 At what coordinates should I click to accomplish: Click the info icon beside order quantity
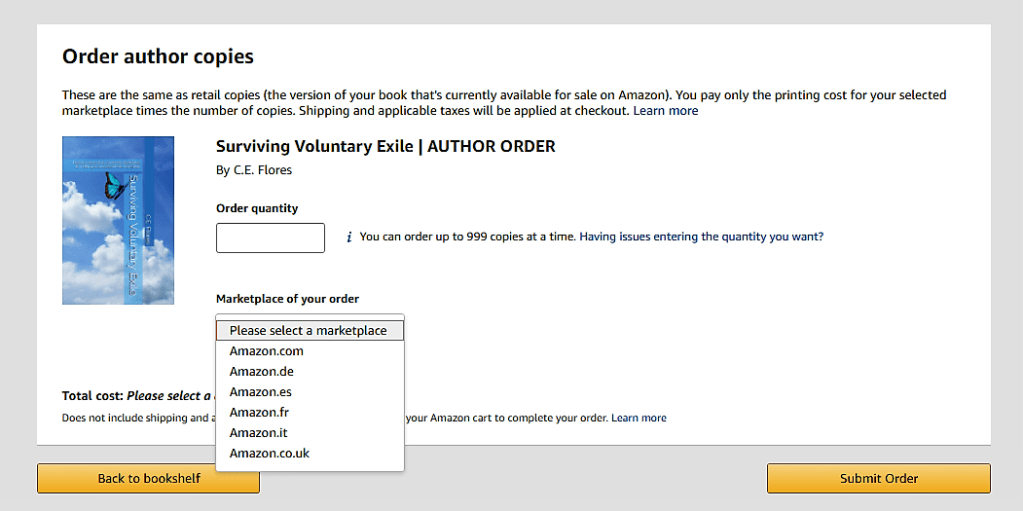tap(349, 237)
